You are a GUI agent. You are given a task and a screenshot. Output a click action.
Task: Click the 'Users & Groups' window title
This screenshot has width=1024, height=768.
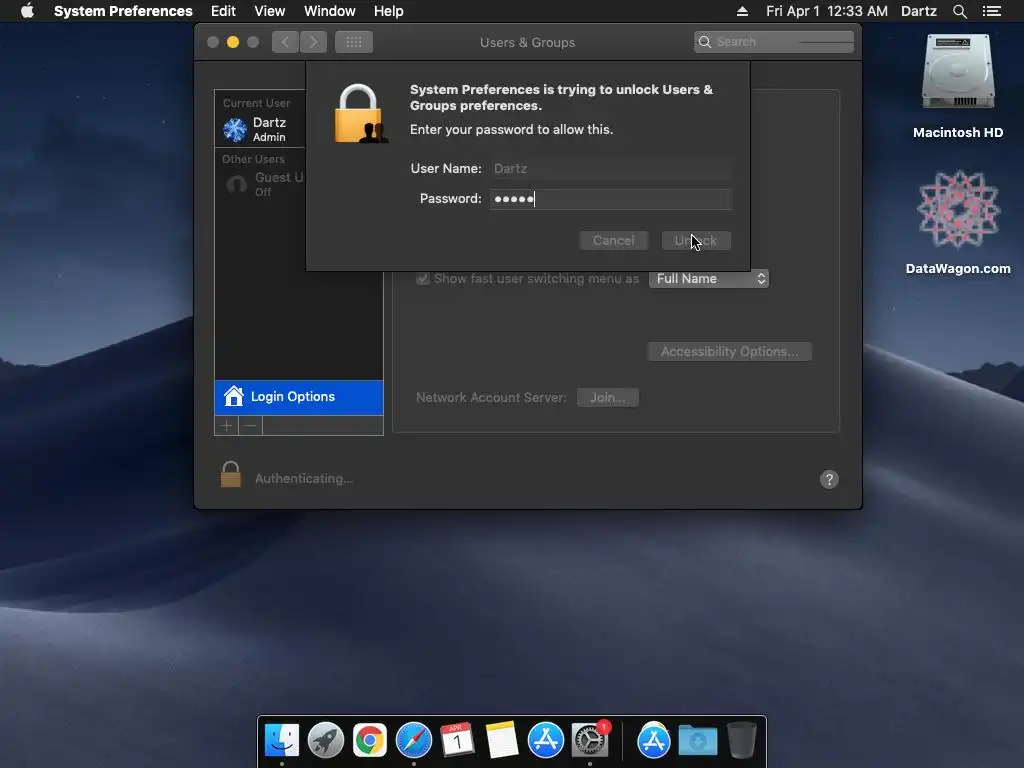528,42
